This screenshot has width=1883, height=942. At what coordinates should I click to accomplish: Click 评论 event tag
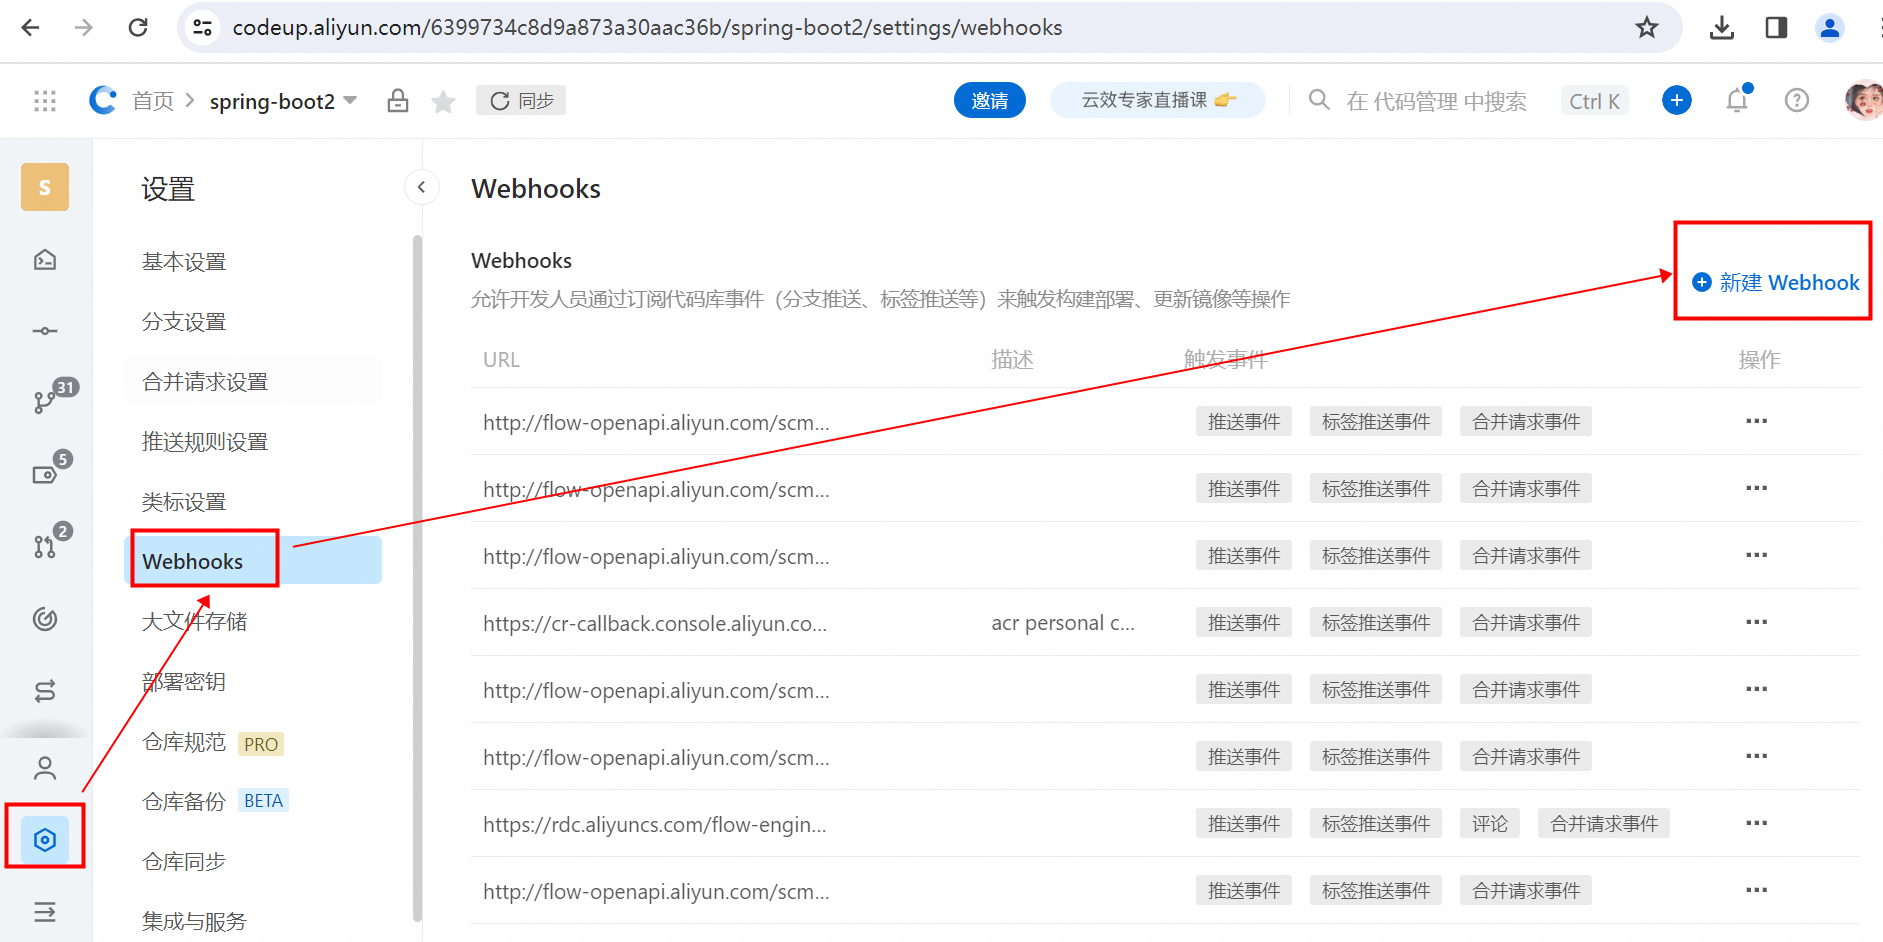click(1490, 823)
